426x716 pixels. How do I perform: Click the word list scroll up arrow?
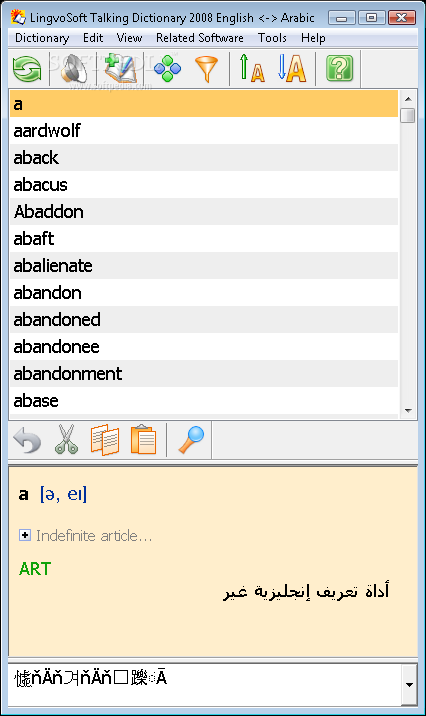[408, 99]
